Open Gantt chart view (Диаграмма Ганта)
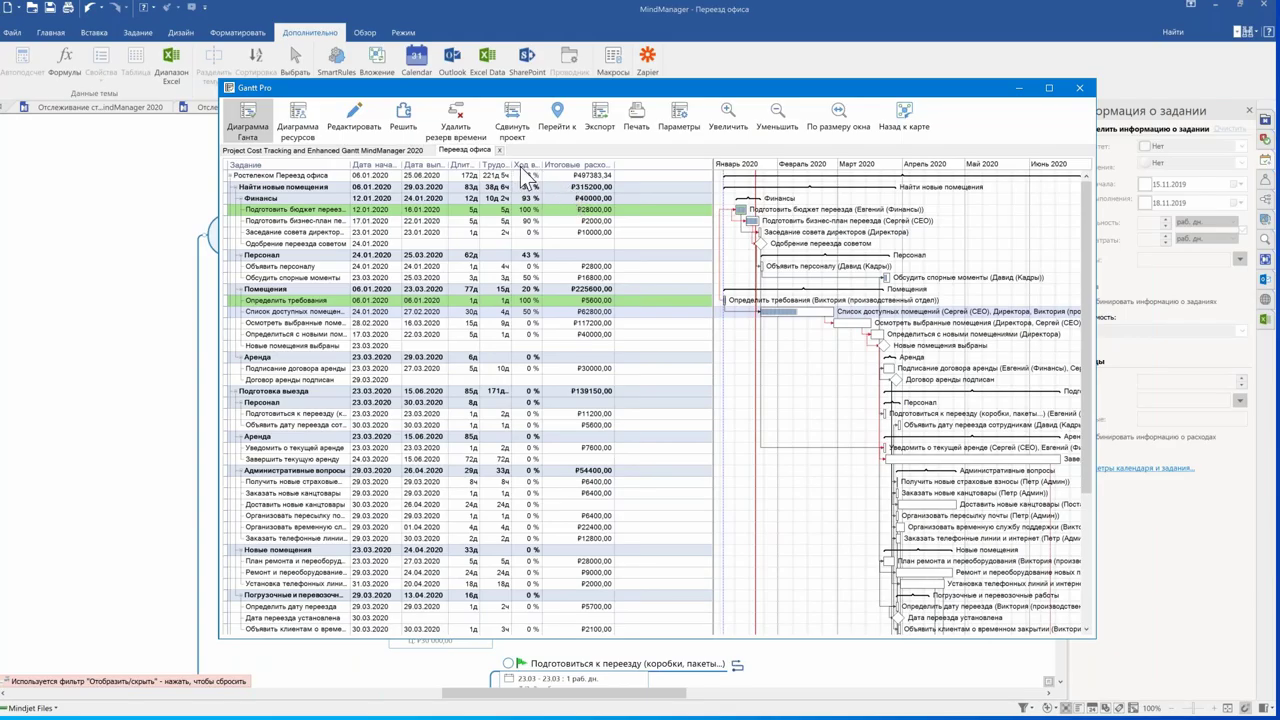The width and height of the screenshot is (1280, 720). click(x=247, y=120)
